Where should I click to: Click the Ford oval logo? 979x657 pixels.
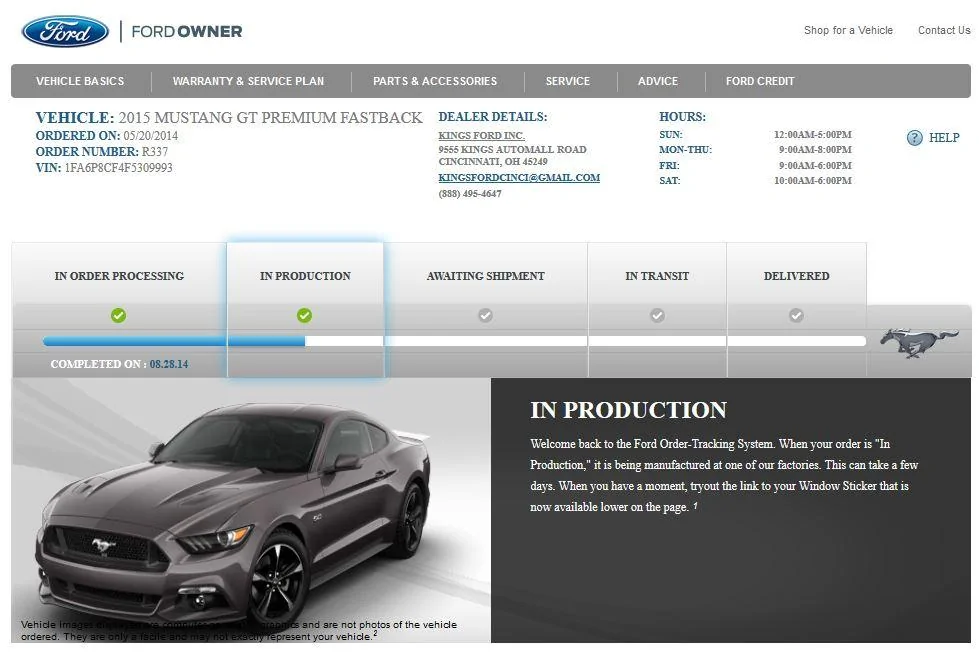click(x=66, y=31)
